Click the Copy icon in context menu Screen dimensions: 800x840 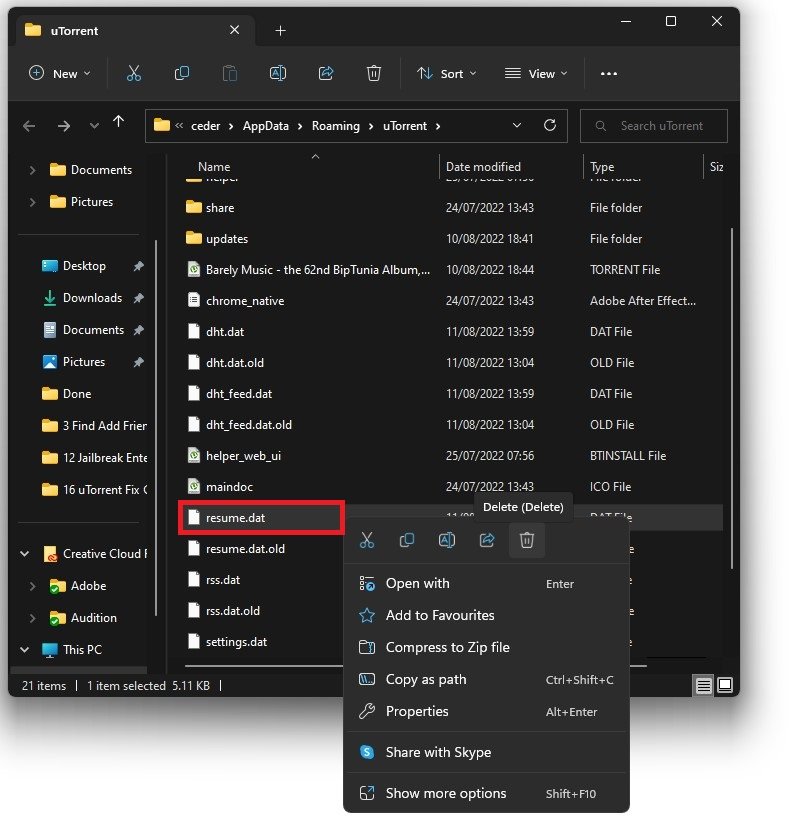(407, 541)
